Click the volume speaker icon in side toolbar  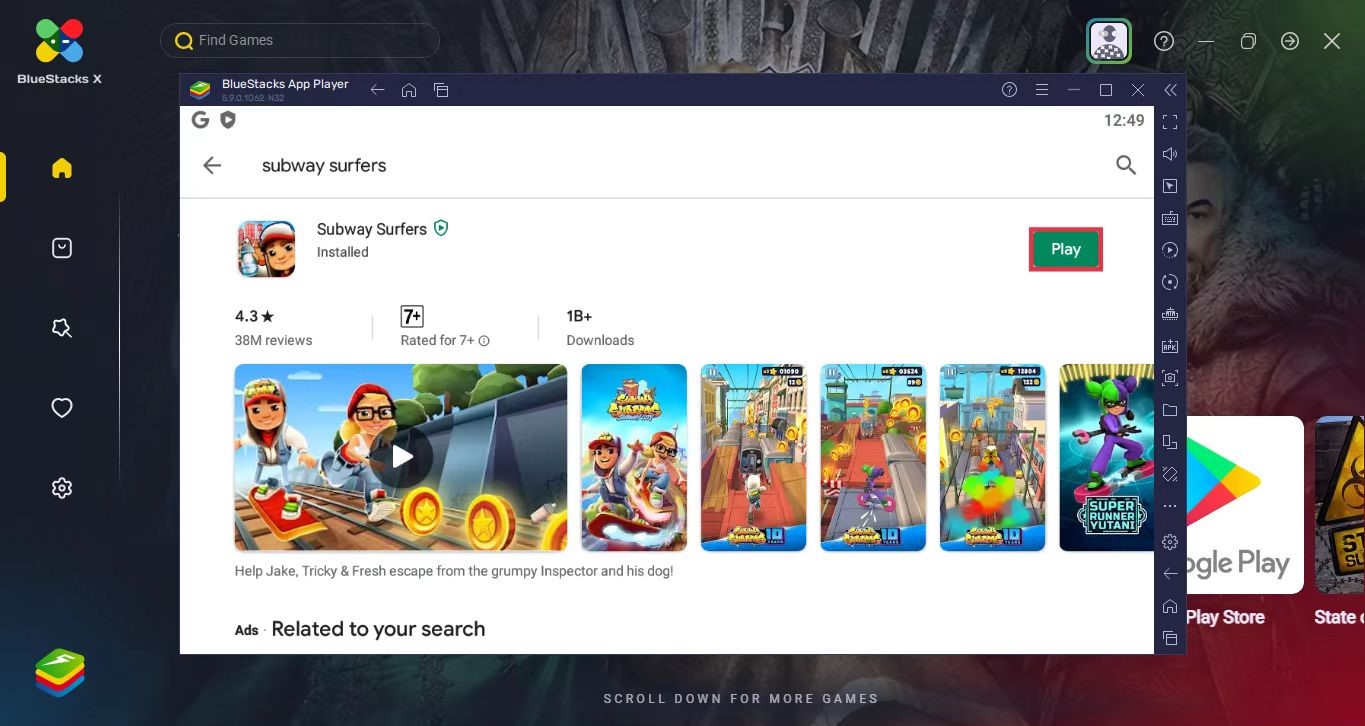(x=1170, y=154)
